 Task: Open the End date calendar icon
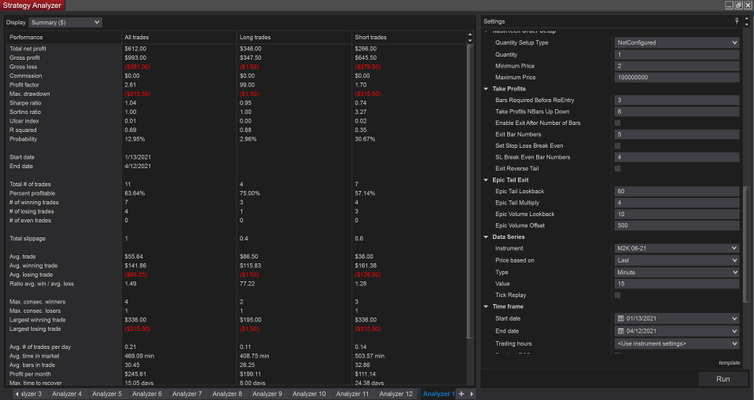pyautogui.click(x=621, y=331)
